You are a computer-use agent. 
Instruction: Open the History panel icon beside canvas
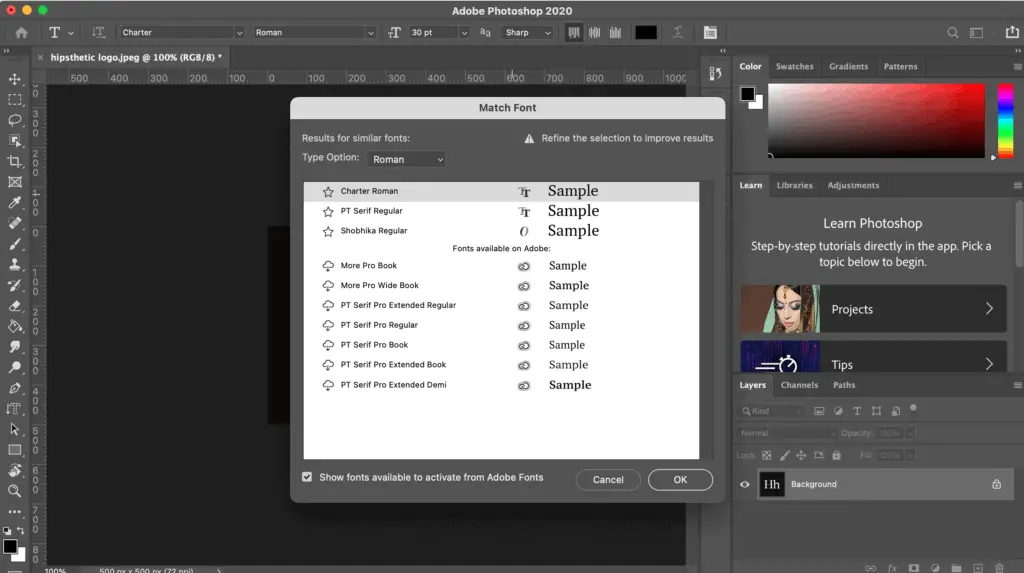click(x=715, y=74)
